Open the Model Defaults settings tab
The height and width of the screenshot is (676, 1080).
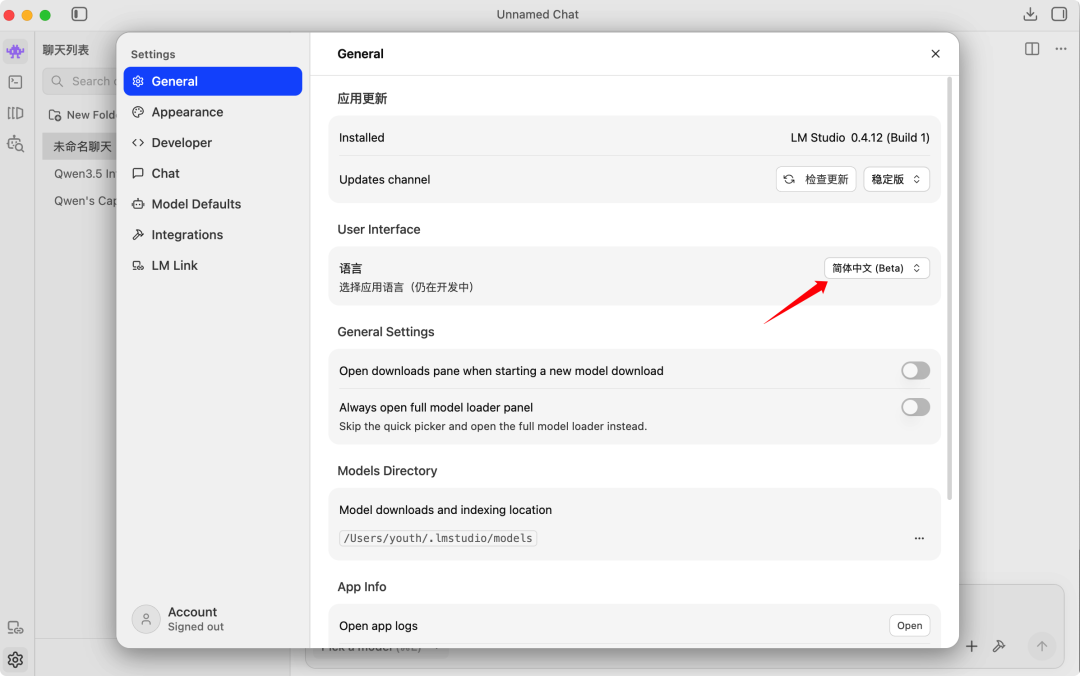(213, 204)
